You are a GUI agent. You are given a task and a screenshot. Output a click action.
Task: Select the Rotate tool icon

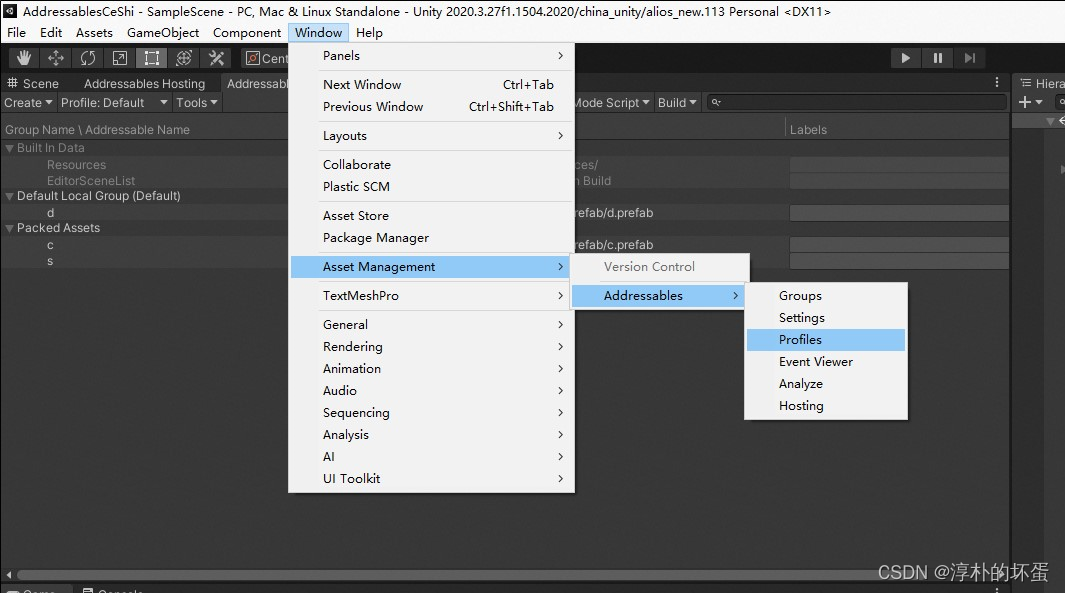[x=88, y=58]
